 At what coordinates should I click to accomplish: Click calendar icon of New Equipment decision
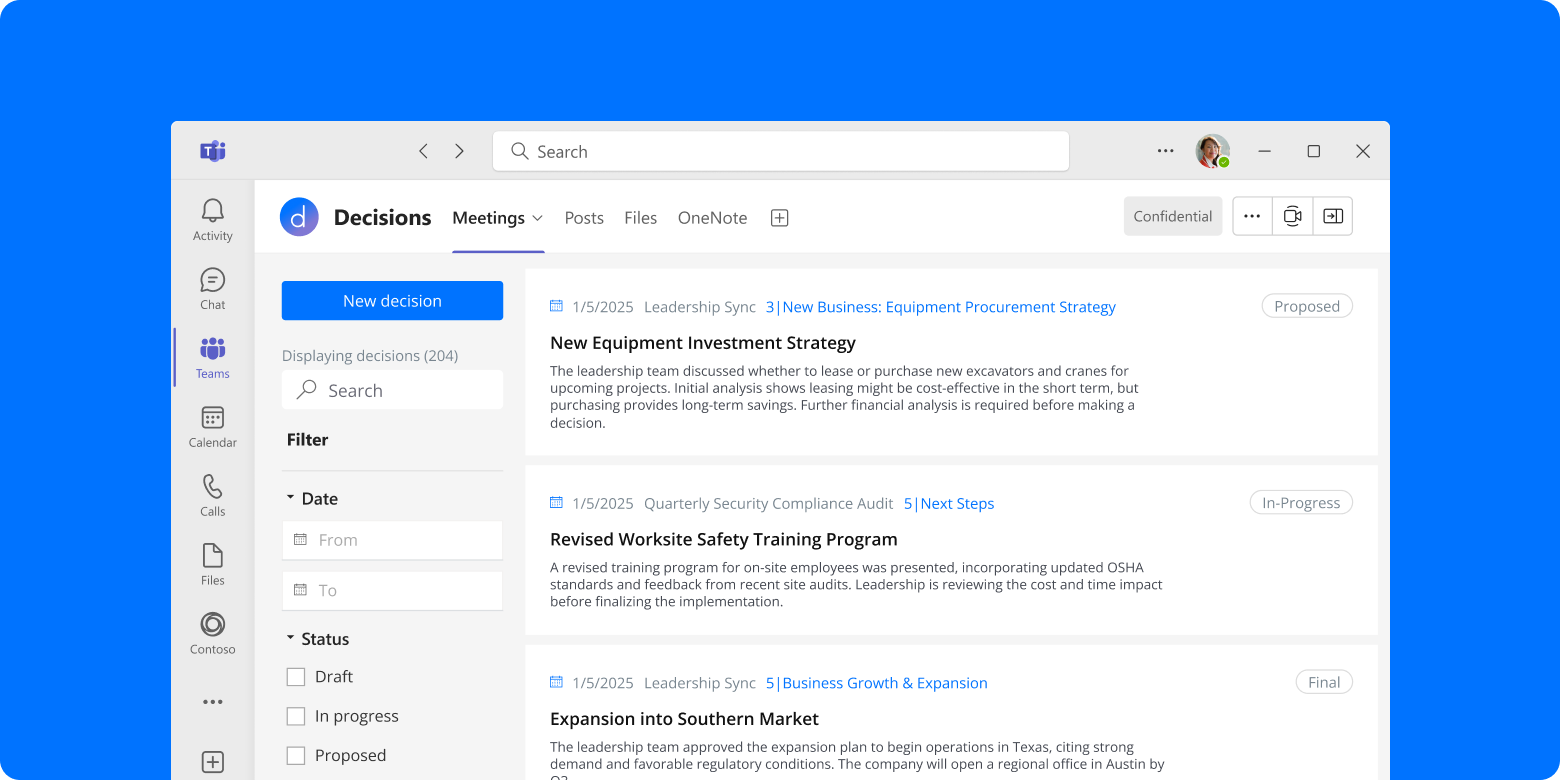click(556, 306)
